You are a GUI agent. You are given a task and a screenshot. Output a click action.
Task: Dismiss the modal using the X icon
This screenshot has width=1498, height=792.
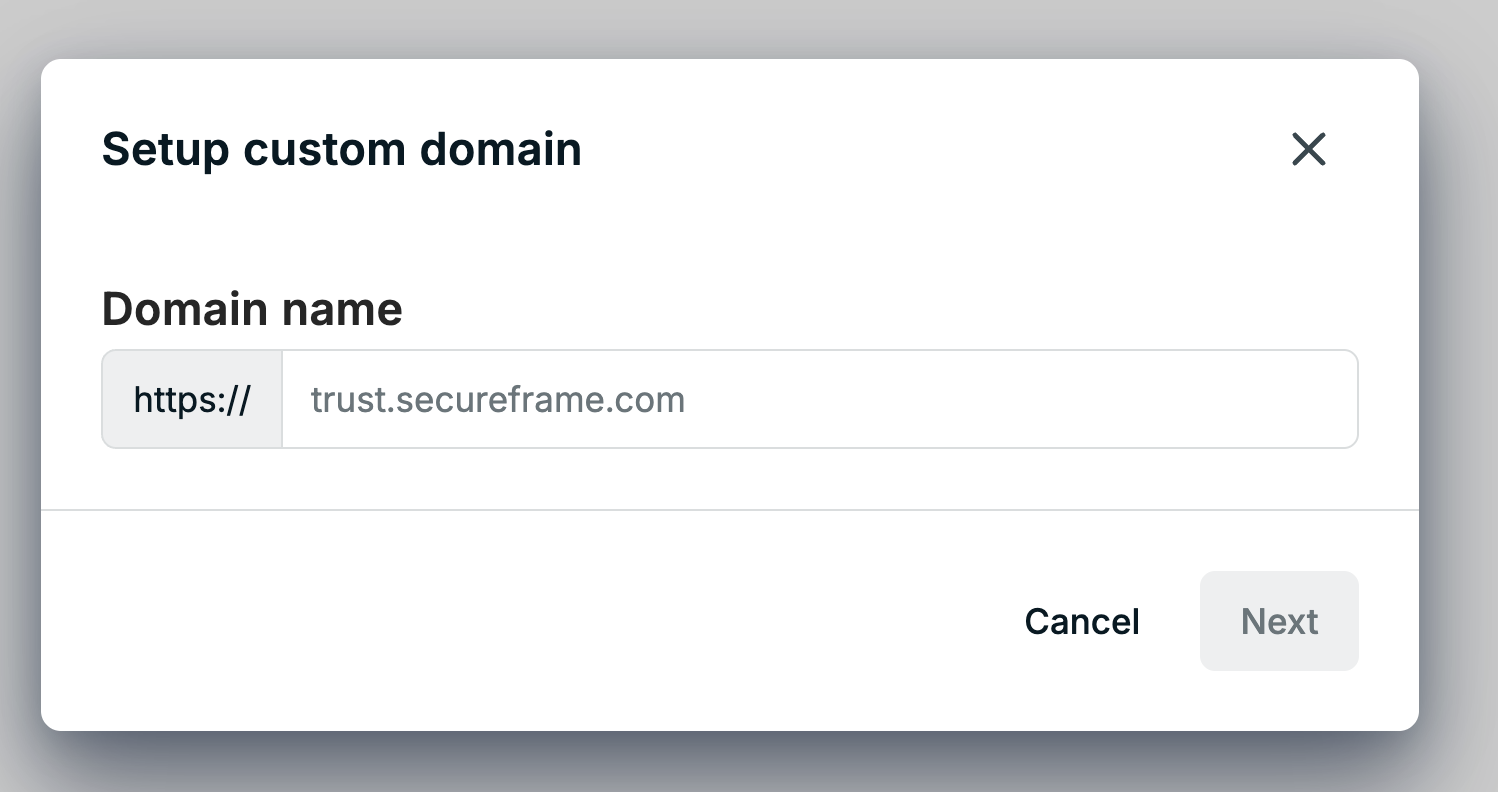point(1308,149)
